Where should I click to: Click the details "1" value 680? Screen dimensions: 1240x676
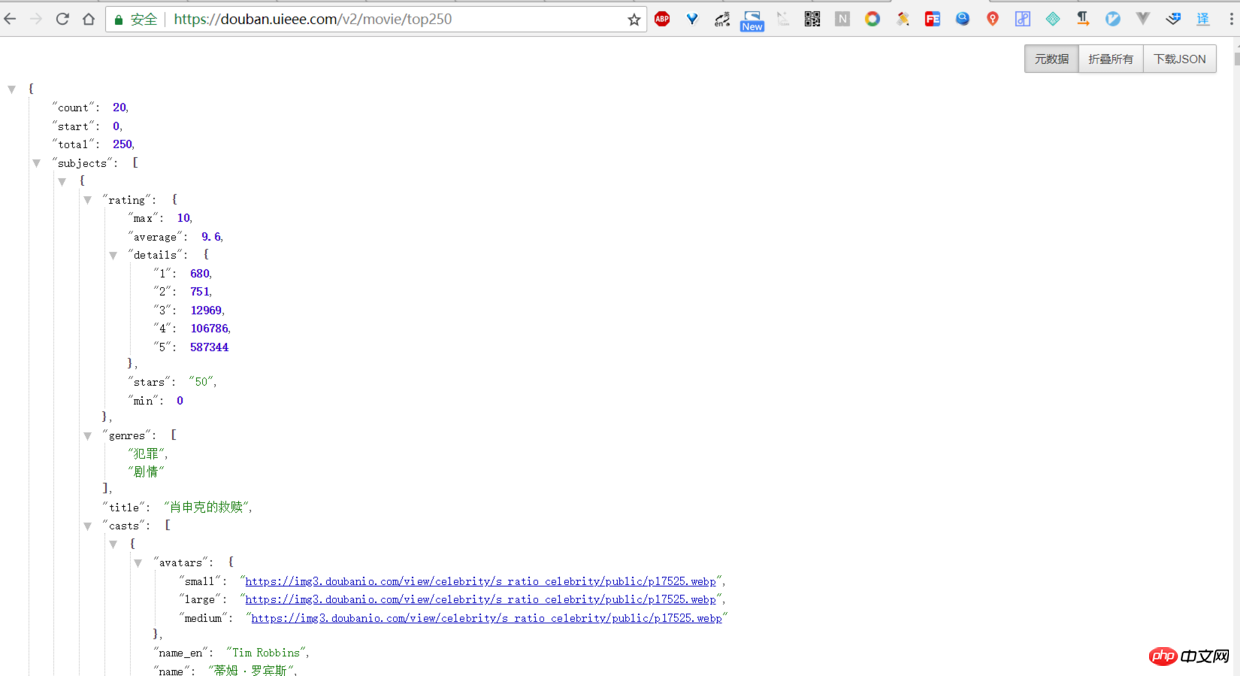200,274
